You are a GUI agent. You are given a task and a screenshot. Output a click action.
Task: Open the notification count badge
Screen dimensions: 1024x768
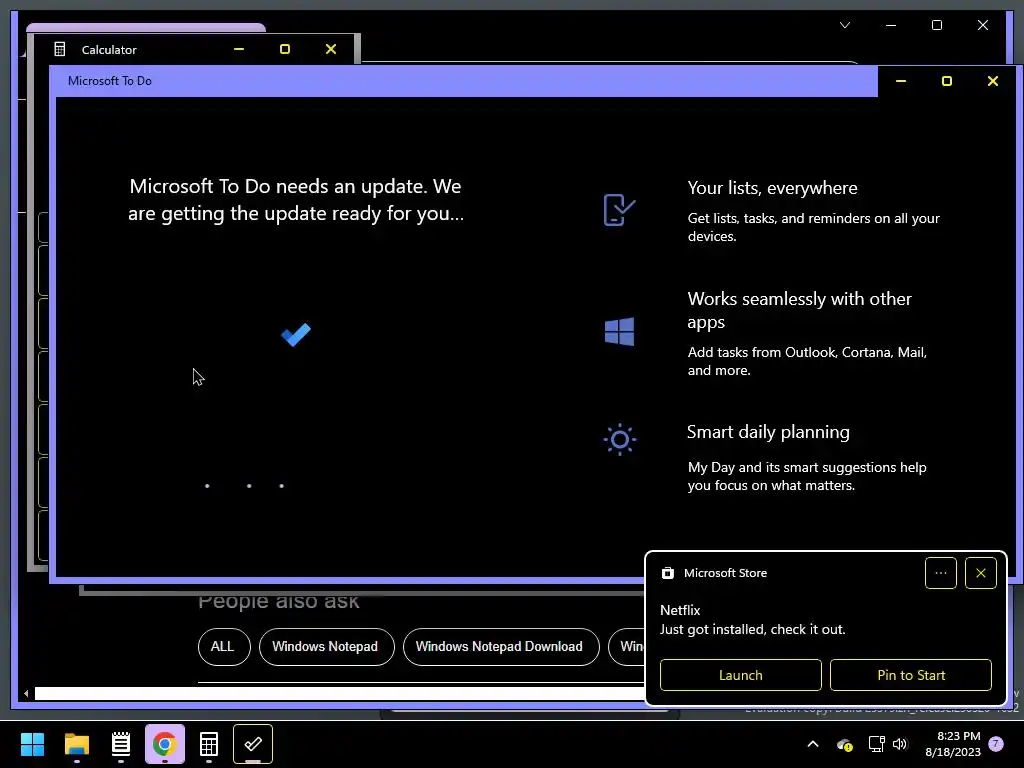click(x=996, y=743)
